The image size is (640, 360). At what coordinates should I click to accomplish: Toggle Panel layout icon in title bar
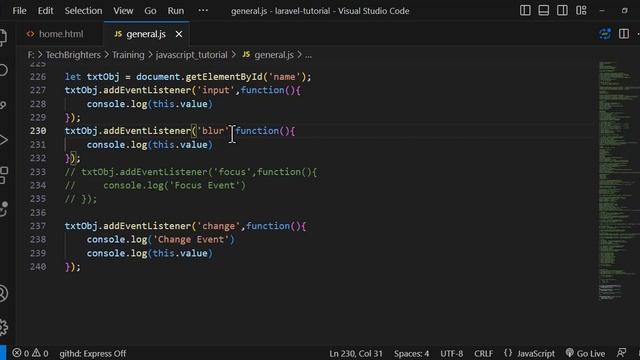click(x=544, y=11)
